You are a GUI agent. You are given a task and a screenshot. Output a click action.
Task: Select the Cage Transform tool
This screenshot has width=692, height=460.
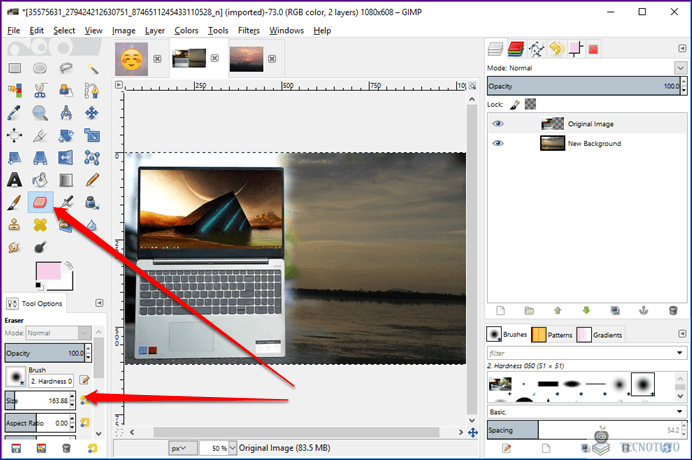coord(92,158)
